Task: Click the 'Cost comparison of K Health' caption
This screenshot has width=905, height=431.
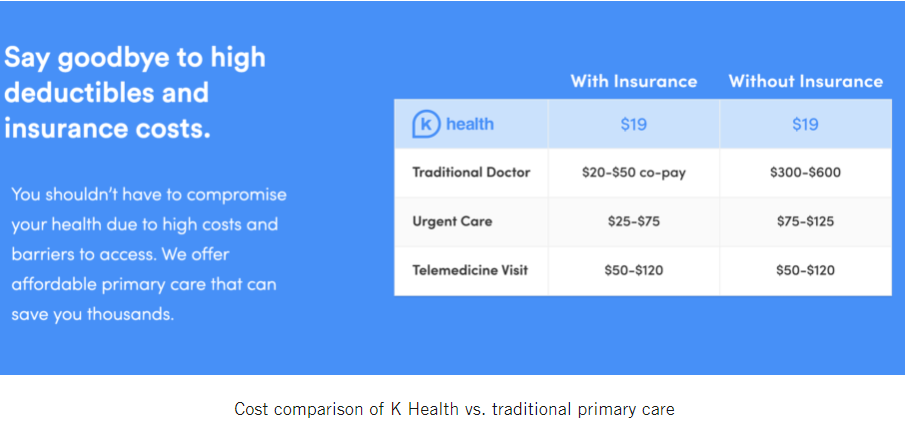Action: pyautogui.click(x=454, y=409)
